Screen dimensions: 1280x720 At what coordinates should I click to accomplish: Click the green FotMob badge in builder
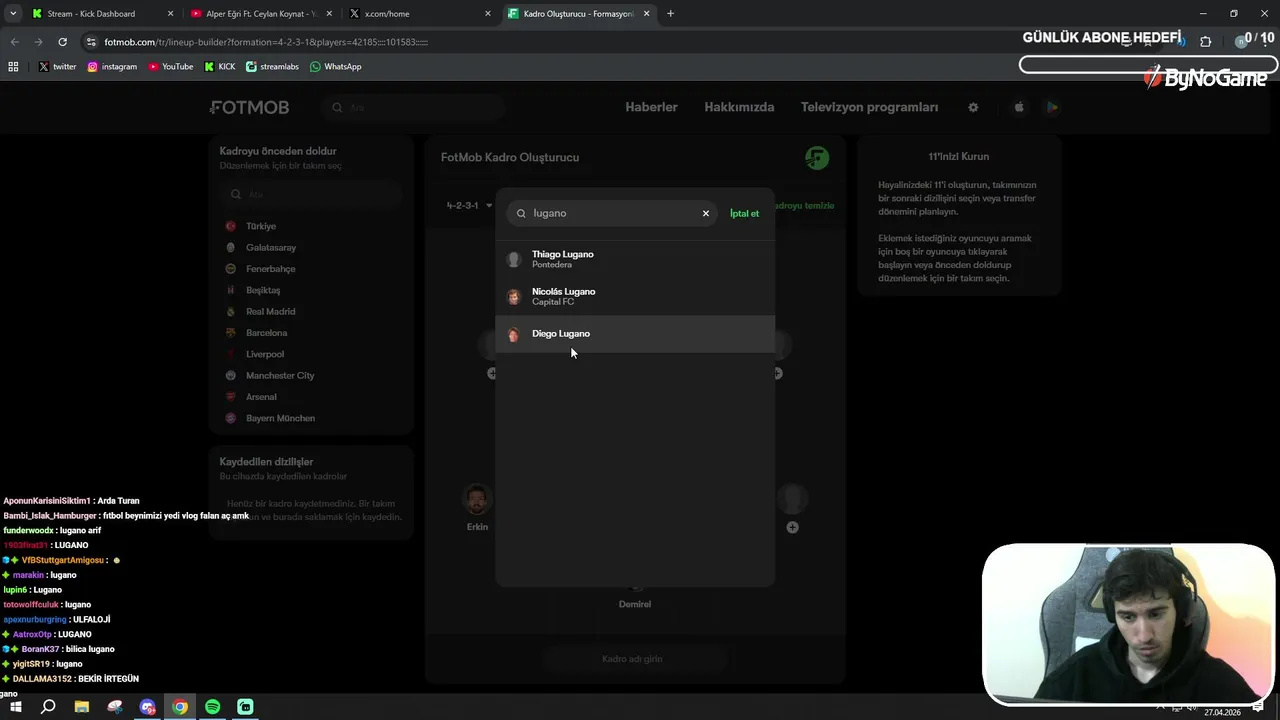tap(817, 158)
